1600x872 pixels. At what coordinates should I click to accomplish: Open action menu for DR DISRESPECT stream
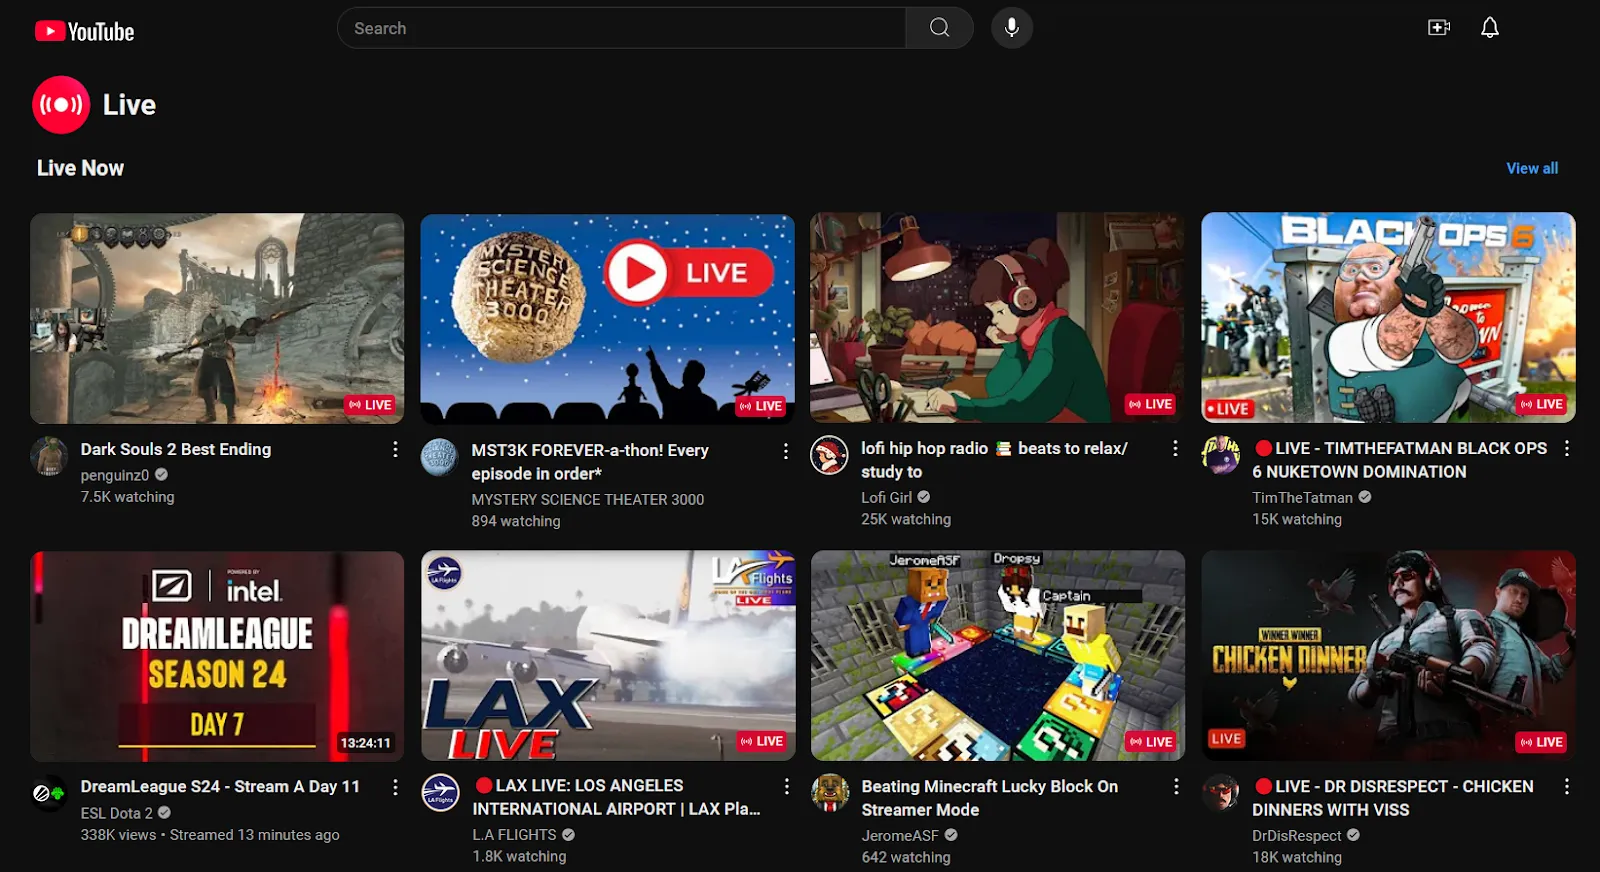pyautogui.click(x=1566, y=787)
